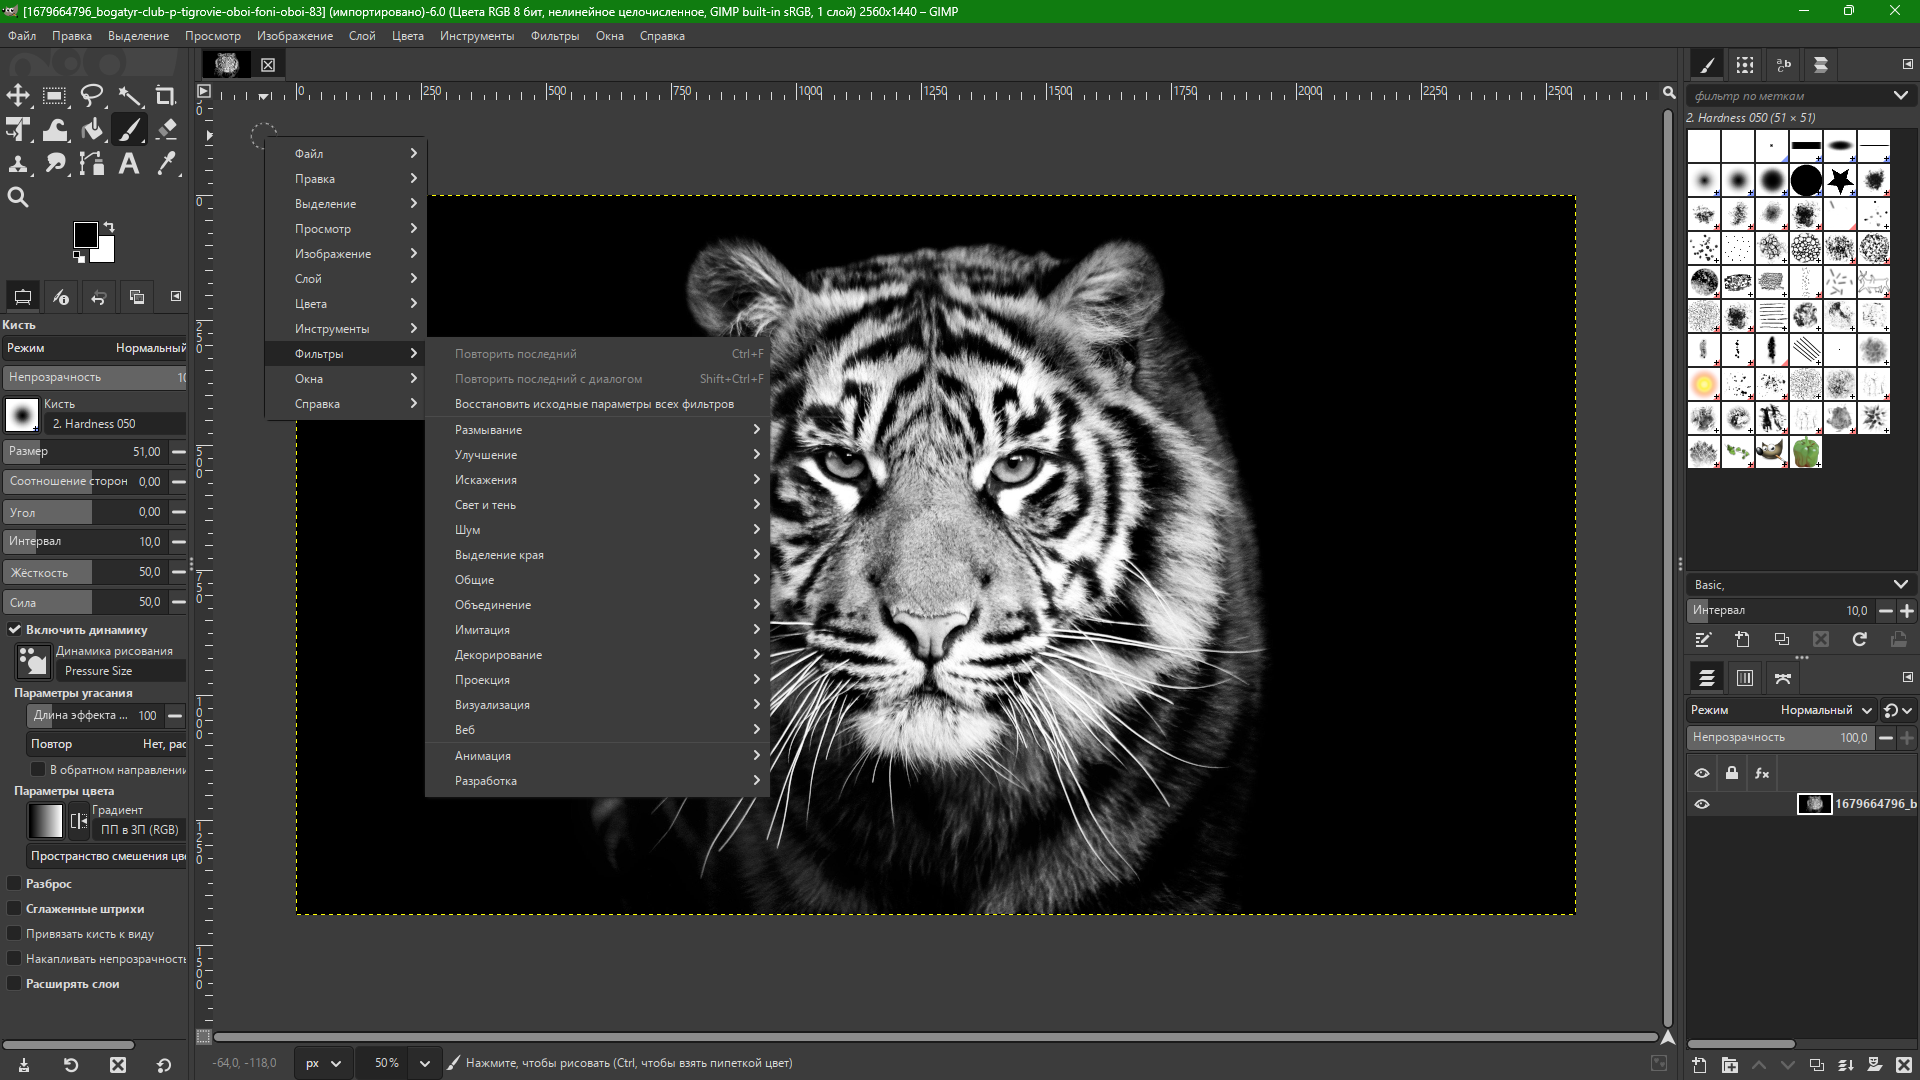This screenshot has width=1920, height=1080.
Task: Open 'Искажения' filters submenu
Action: click(x=597, y=480)
